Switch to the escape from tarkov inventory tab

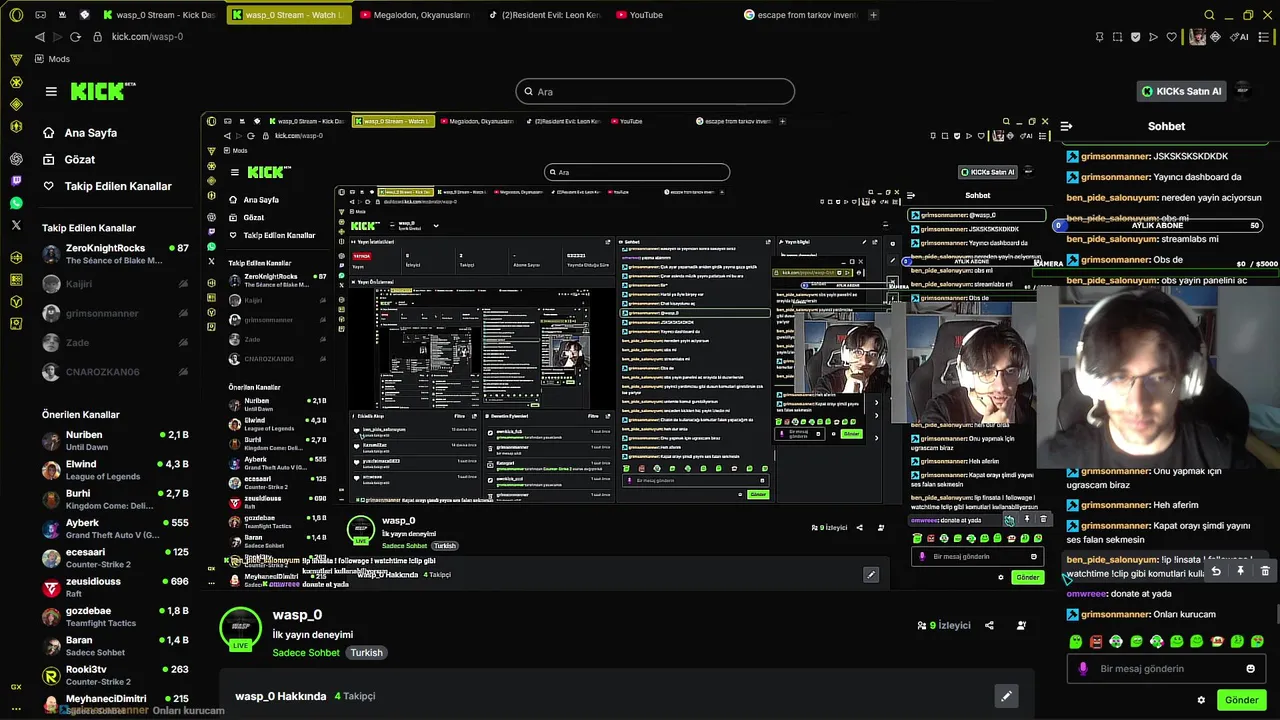point(800,15)
